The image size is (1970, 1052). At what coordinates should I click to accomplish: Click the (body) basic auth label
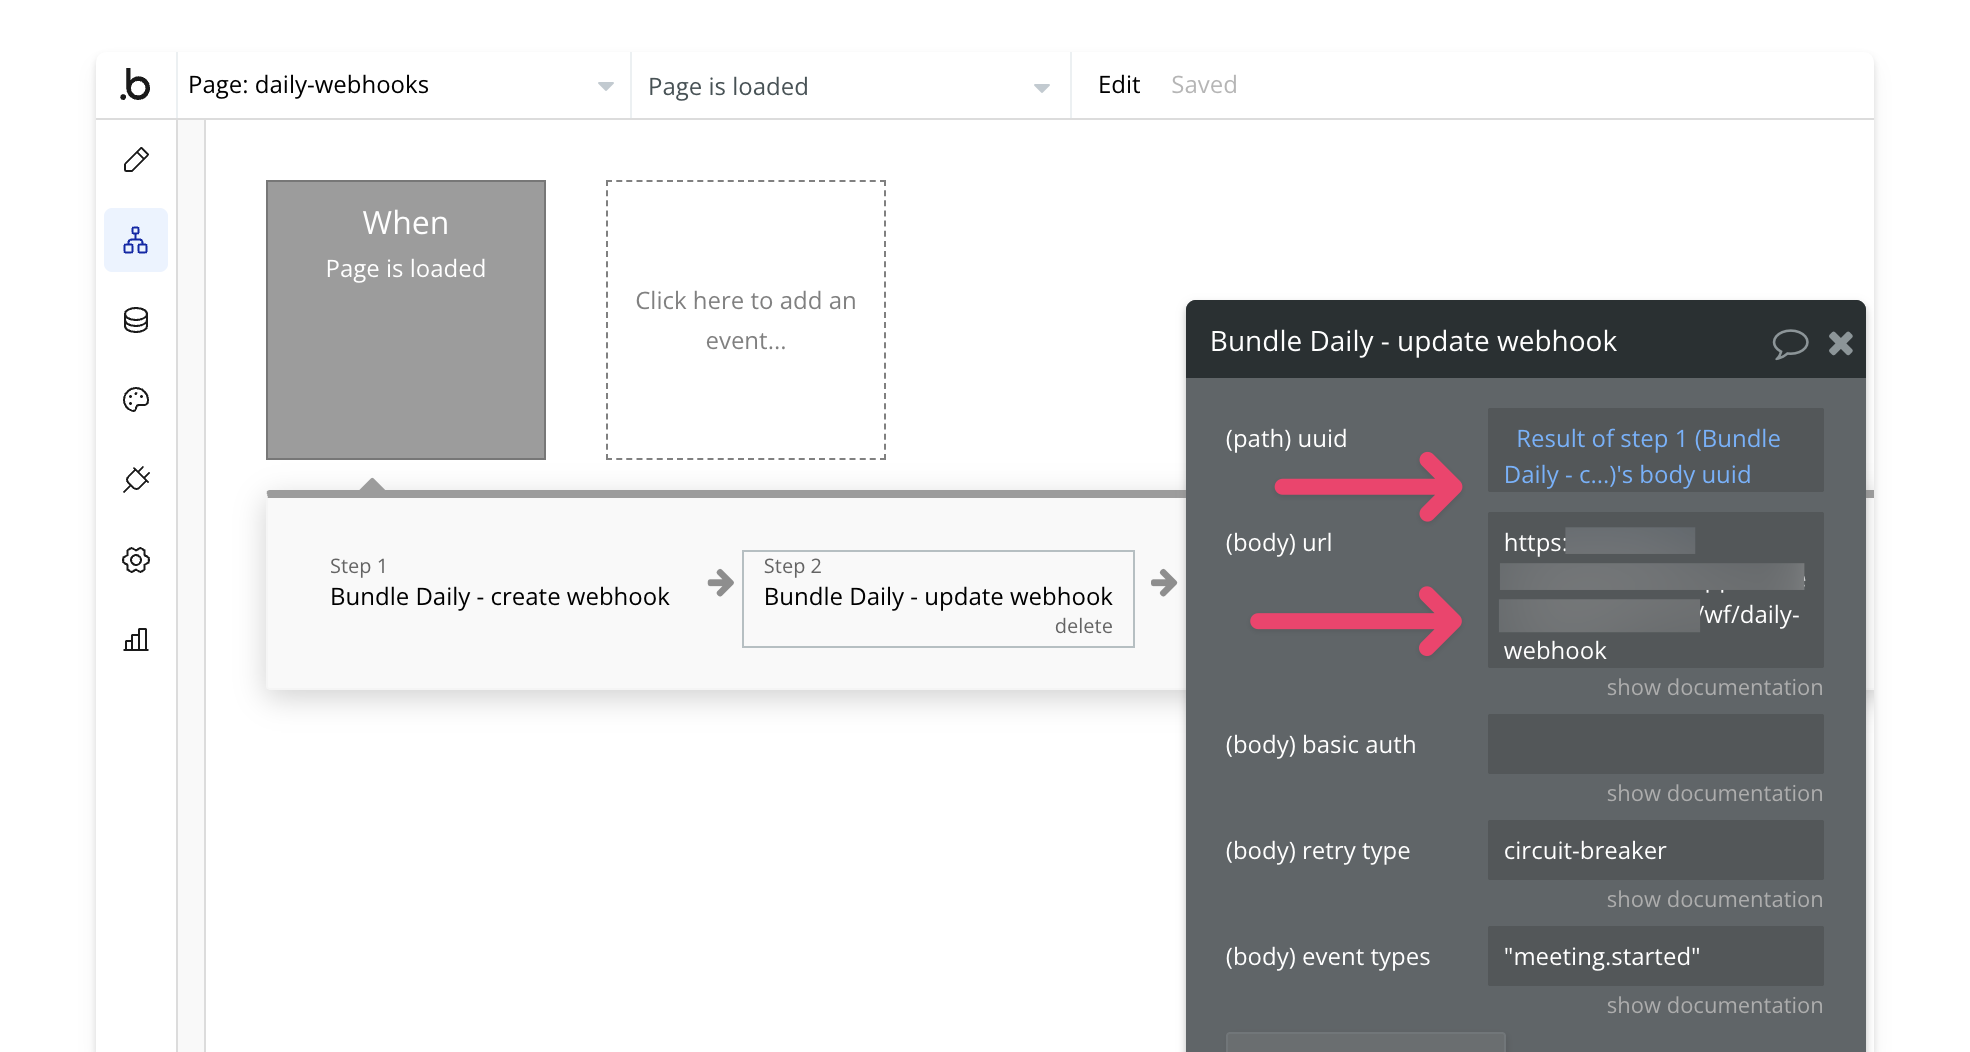(1321, 745)
